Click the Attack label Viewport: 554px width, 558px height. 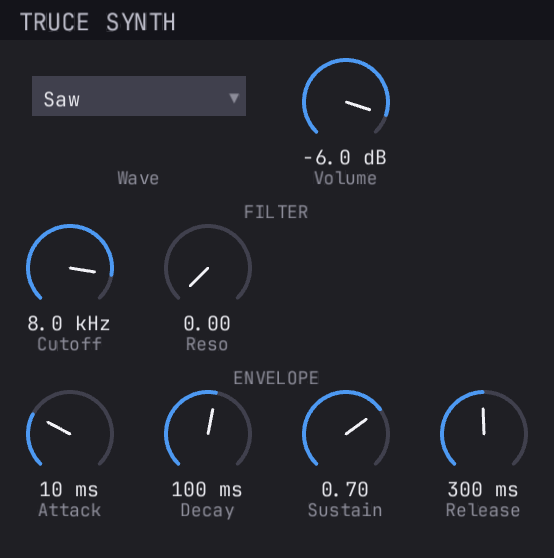[70, 510]
